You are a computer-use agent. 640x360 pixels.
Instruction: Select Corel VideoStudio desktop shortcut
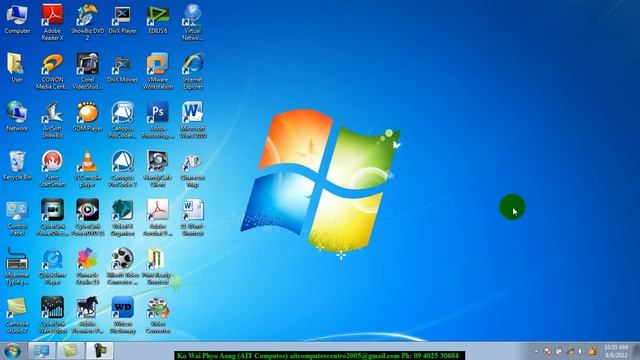[87, 71]
